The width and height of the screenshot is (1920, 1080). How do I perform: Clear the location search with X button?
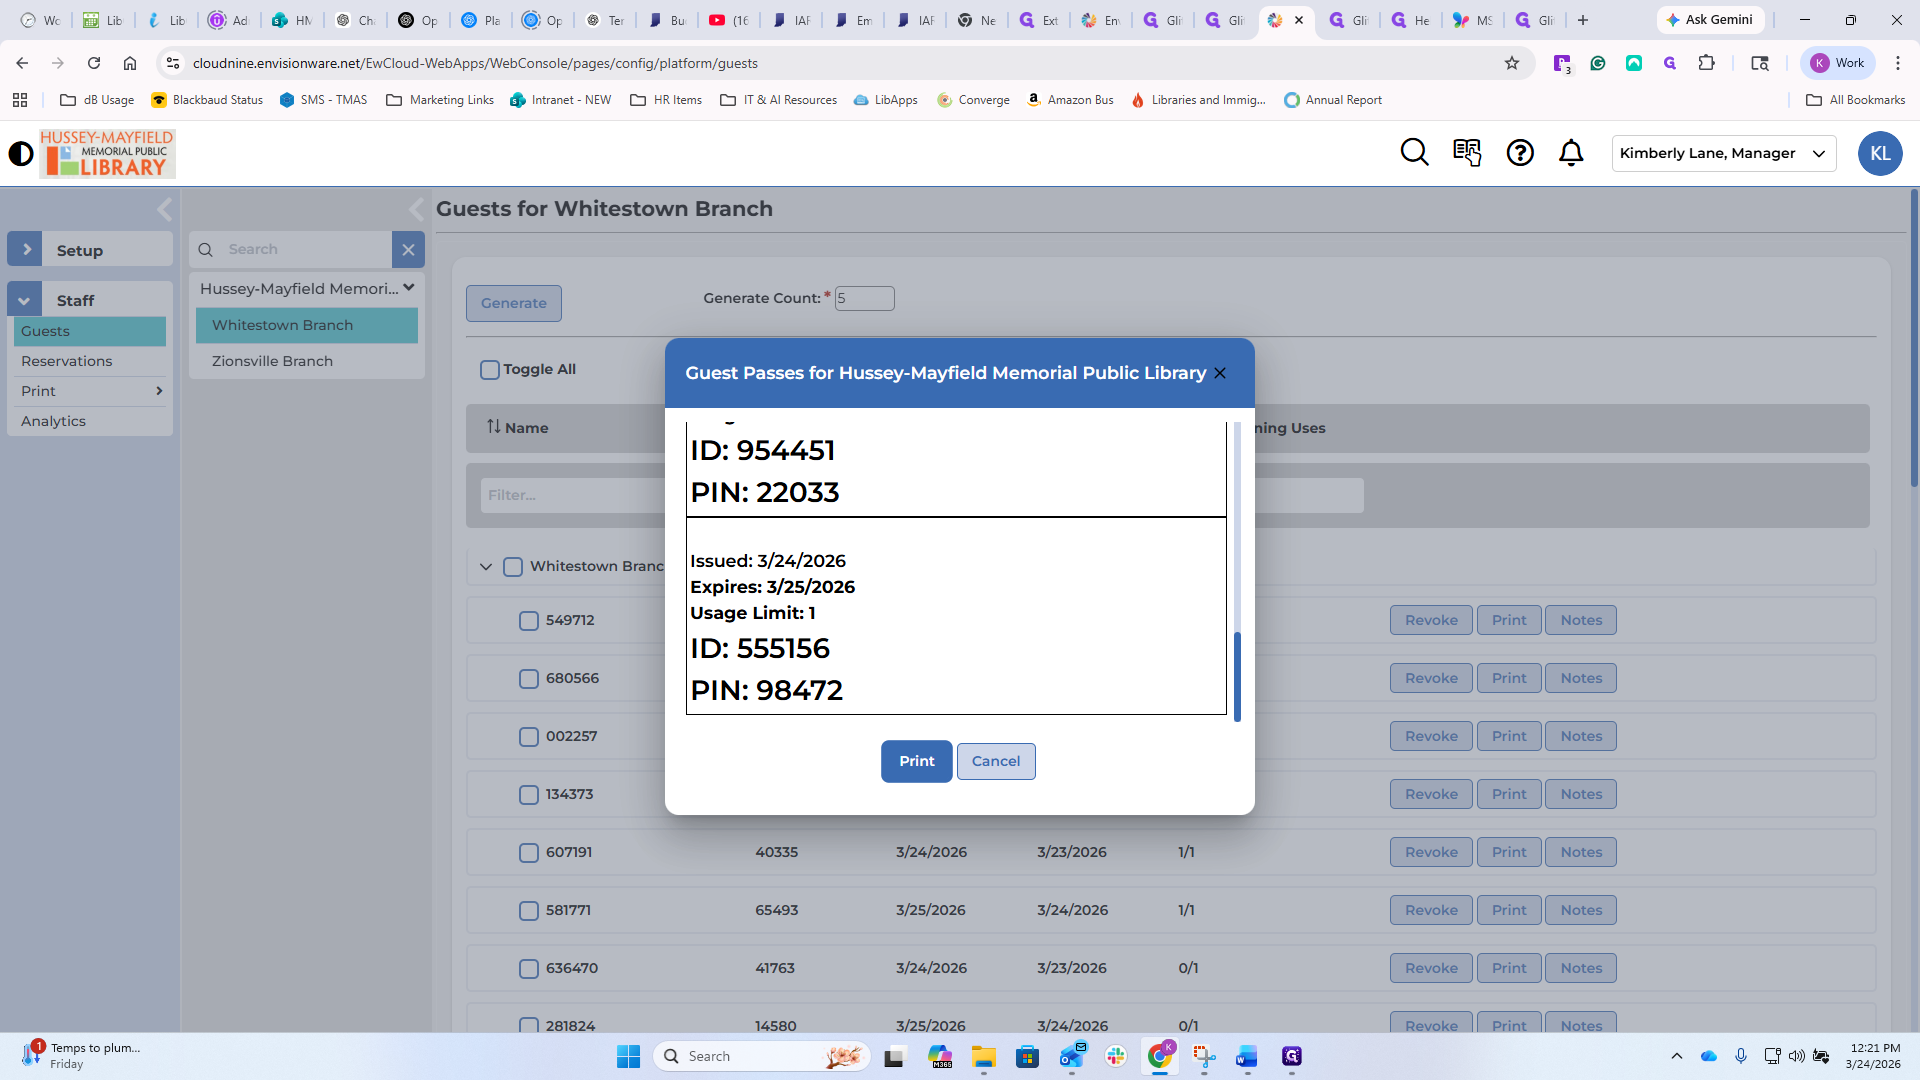(408, 250)
